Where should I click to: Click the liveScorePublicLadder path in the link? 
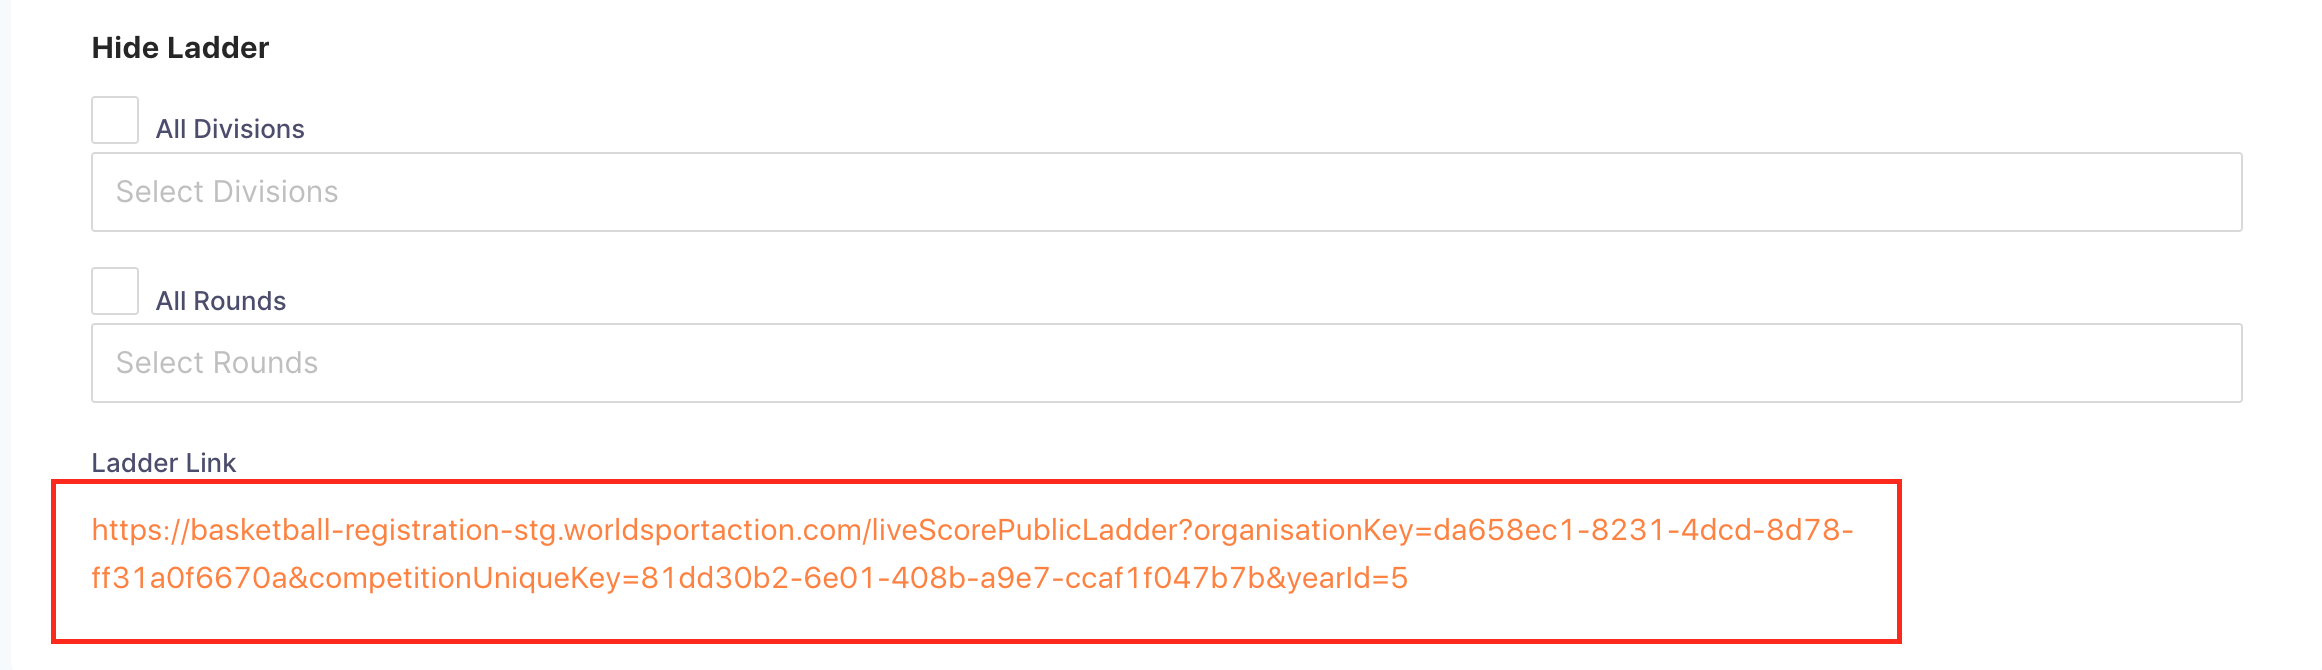tap(1027, 530)
